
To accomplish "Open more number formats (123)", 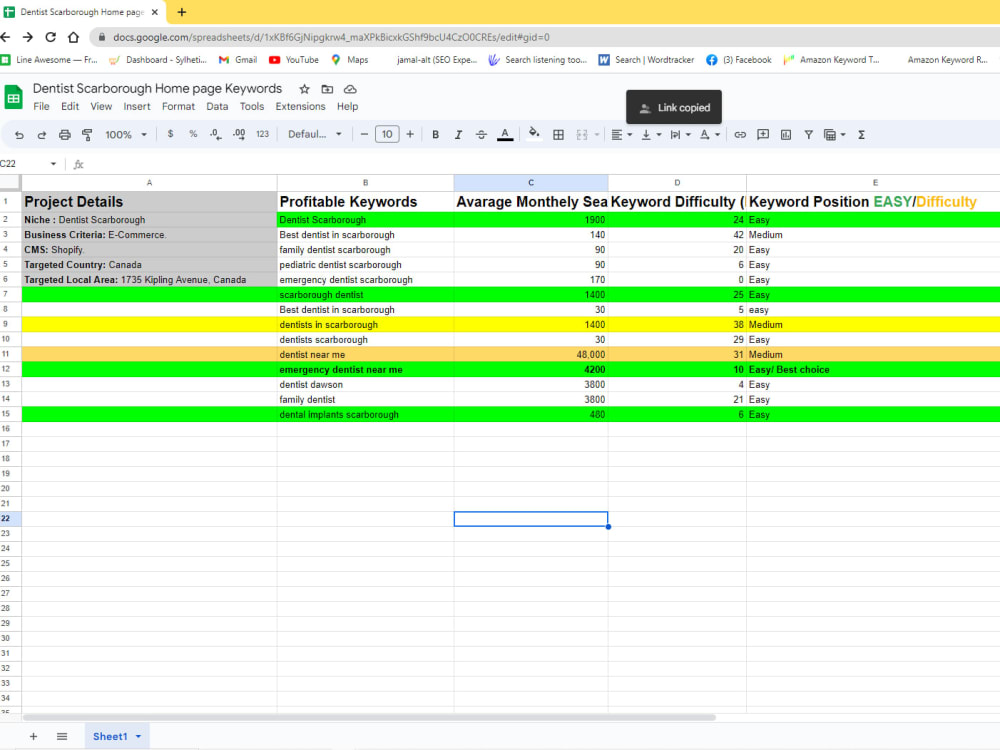I will (262, 135).
